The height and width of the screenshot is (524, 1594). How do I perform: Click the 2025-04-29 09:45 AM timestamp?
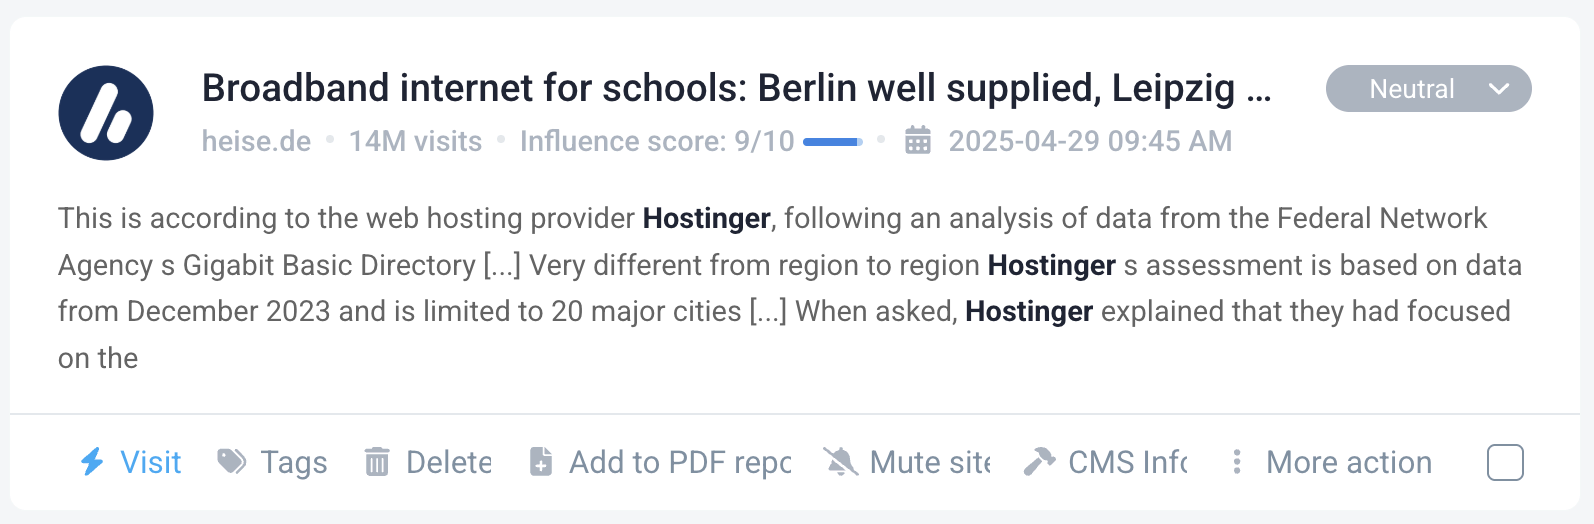point(1090,141)
